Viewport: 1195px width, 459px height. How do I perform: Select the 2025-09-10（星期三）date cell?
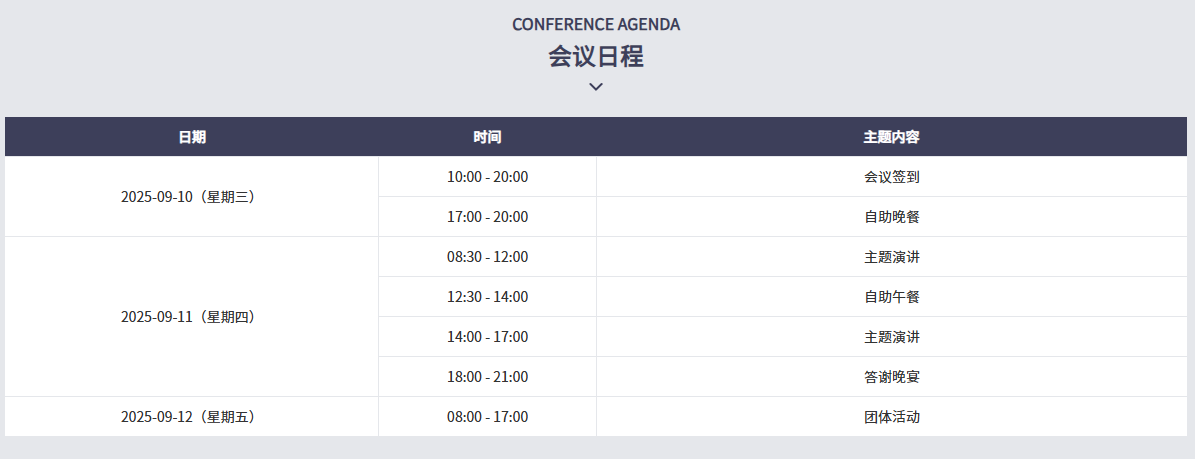point(188,197)
